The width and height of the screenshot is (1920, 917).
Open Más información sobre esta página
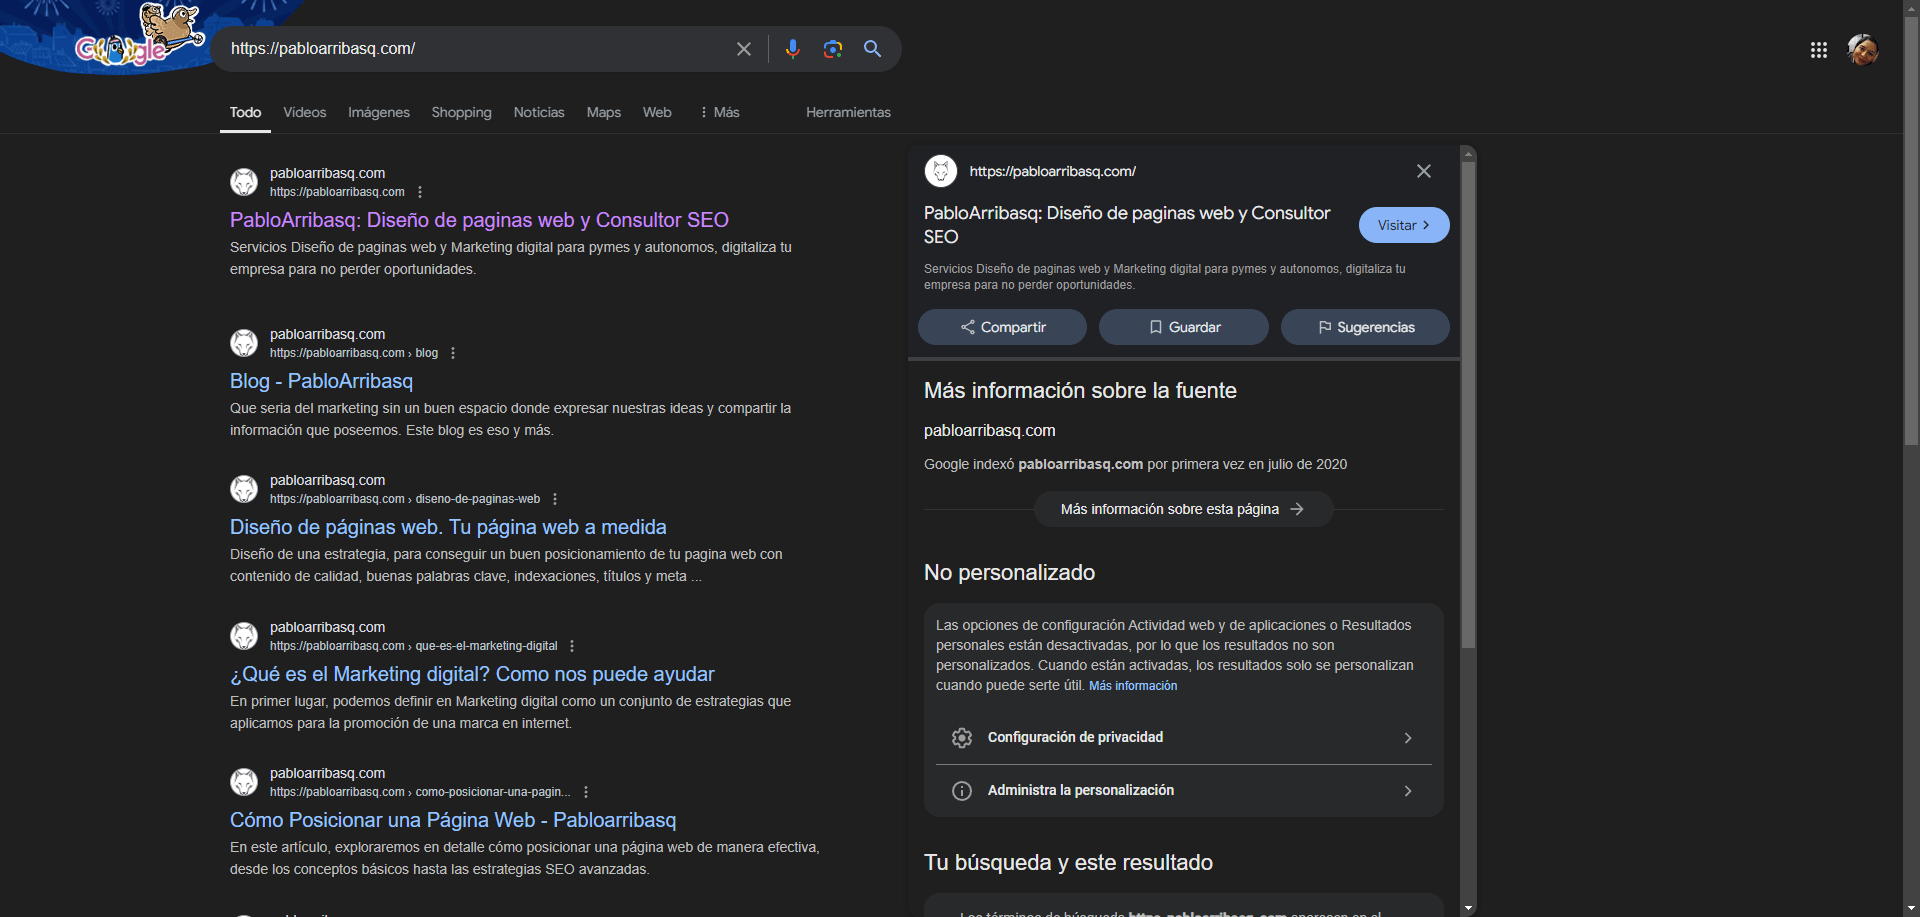(1183, 509)
